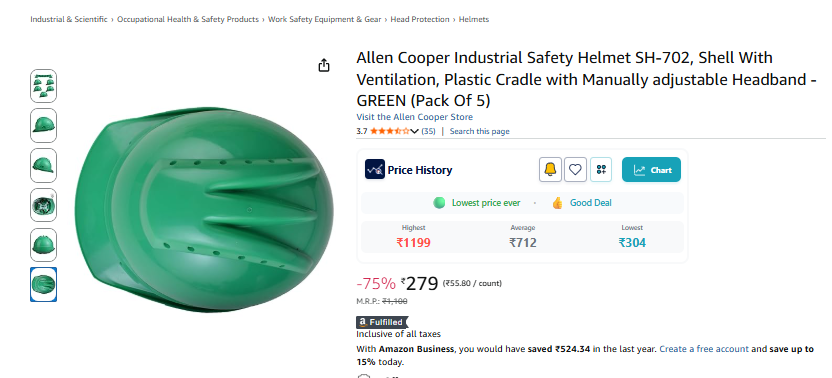Screen dimensions: 832x378
Task: Click the thumbs-up Good Deal icon
Action: point(557,203)
